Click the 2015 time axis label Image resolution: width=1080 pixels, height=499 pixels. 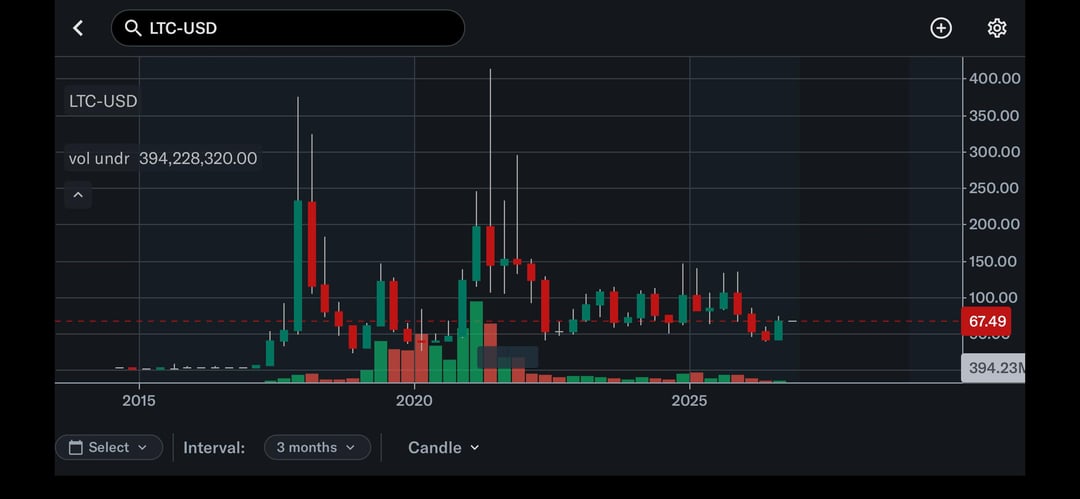click(139, 400)
